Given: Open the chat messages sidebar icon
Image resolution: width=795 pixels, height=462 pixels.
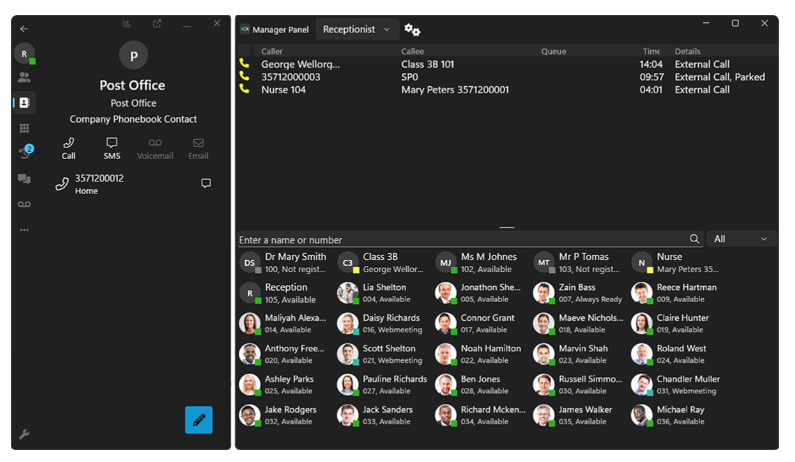Looking at the screenshot, I should click(x=24, y=179).
